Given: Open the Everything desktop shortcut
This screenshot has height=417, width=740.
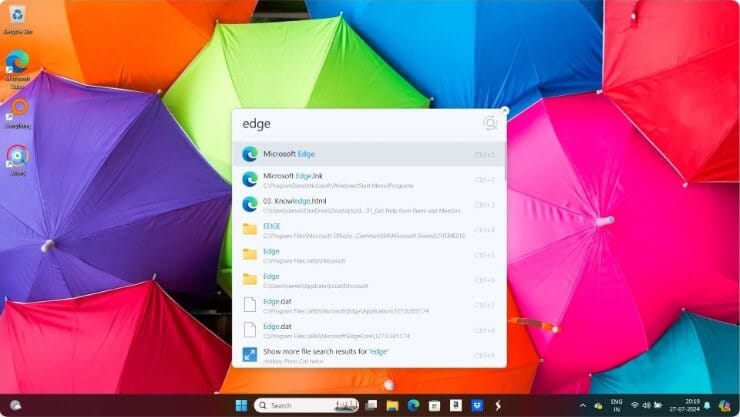Looking at the screenshot, I should click(x=18, y=114).
